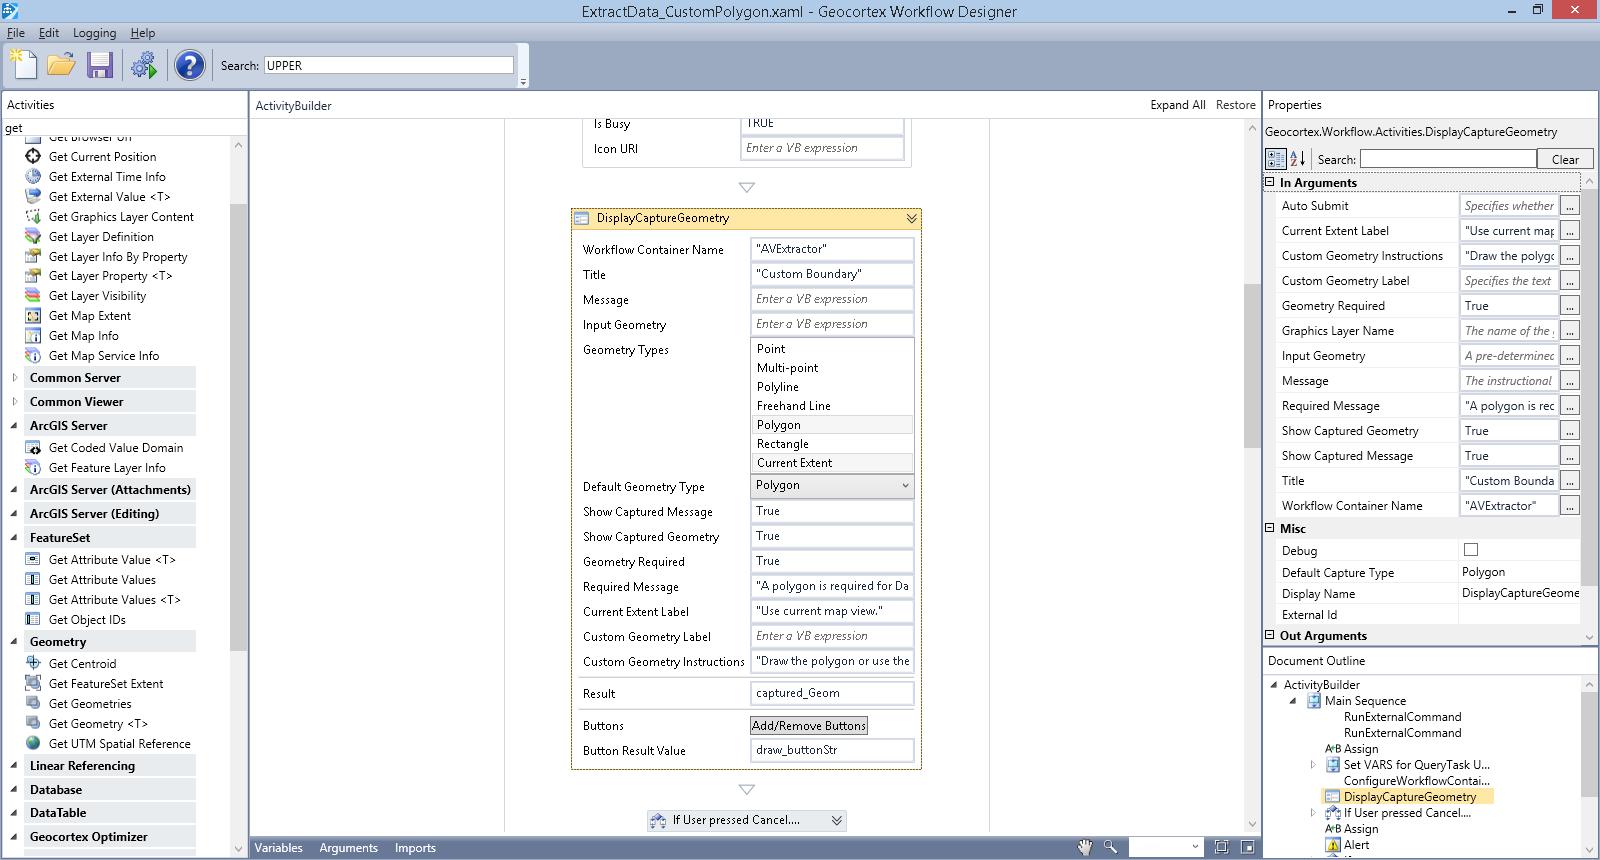Expand the If User pressed Cancel activity
This screenshot has width=1600, height=860.
tap(837, 820)
